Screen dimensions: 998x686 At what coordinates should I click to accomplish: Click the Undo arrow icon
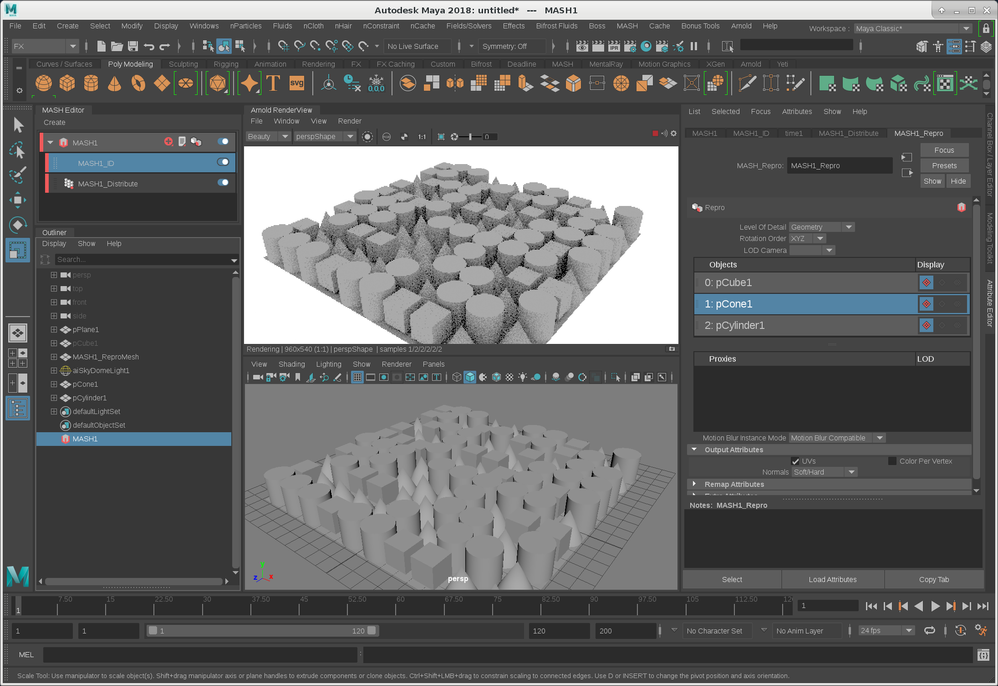[149, 46]
